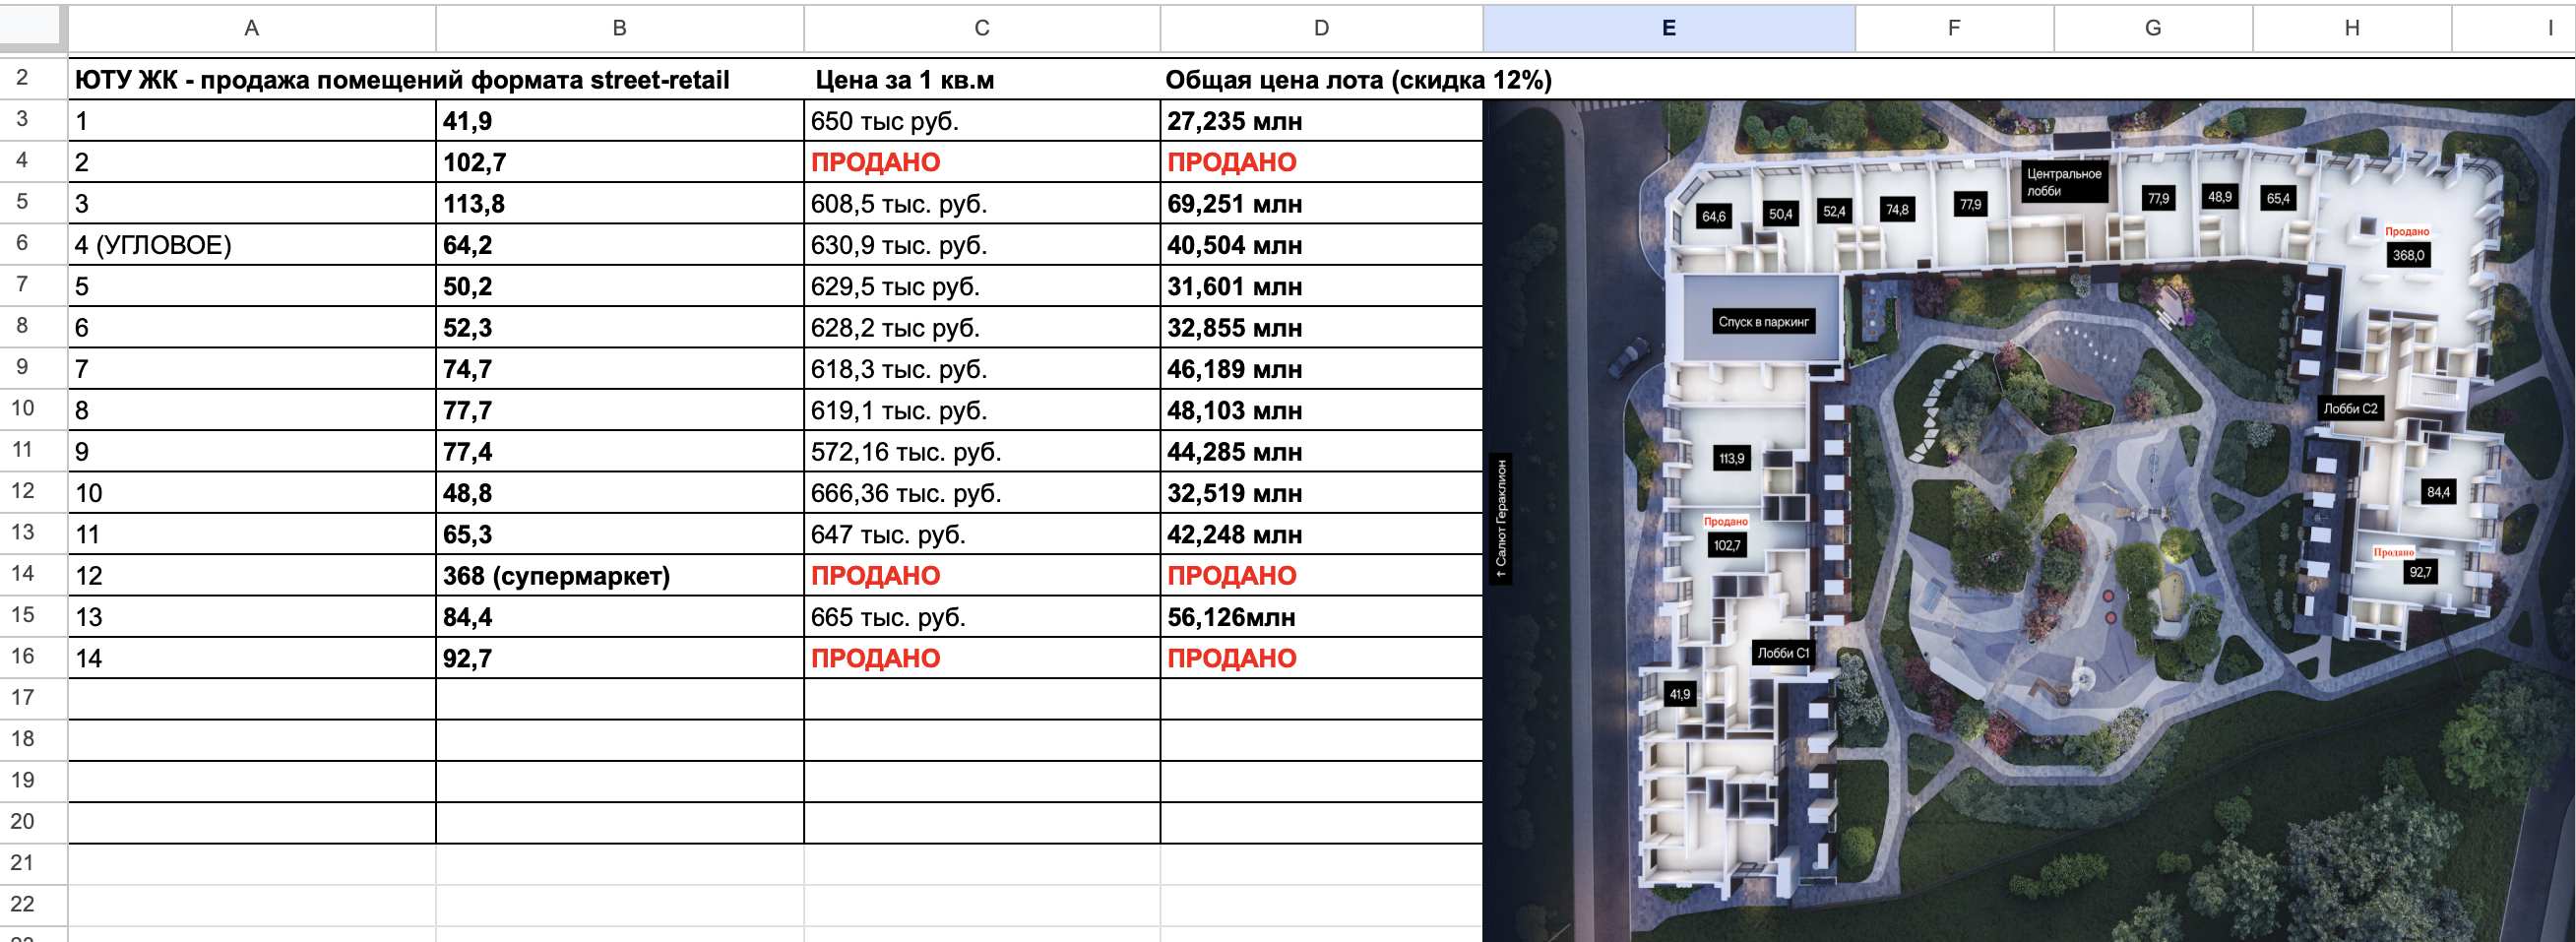Select column A header

pyautogui.click(x=251, y=28)
